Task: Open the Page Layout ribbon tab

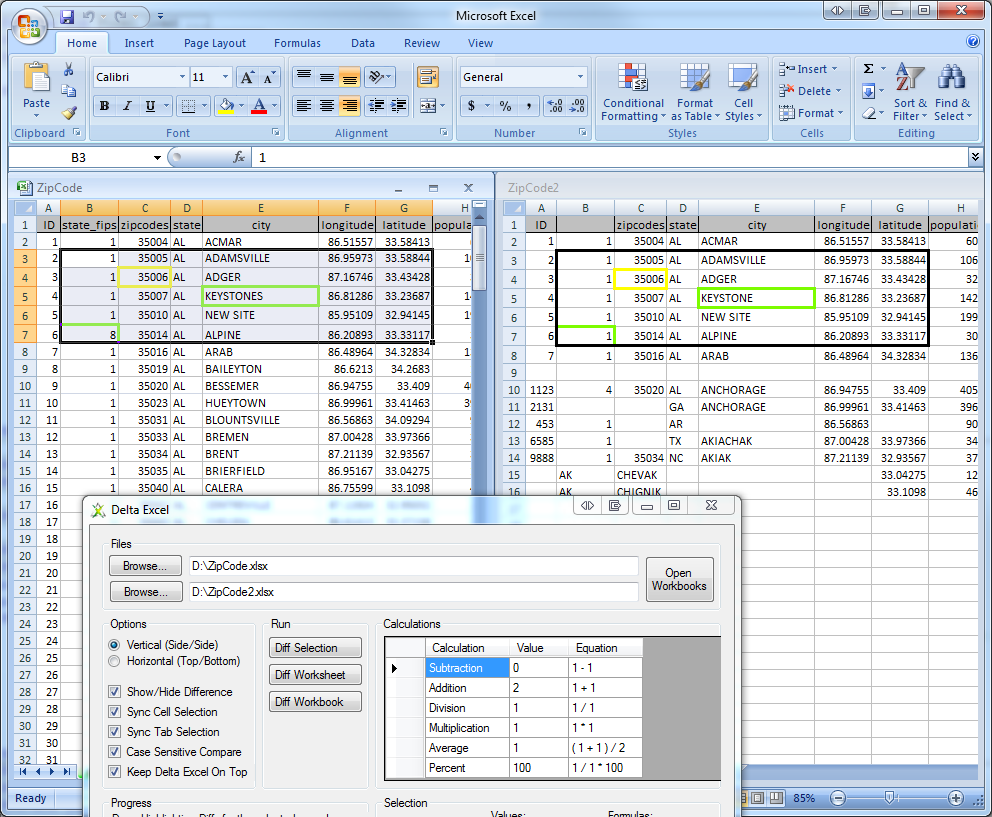Action: (x=214, y=43)
